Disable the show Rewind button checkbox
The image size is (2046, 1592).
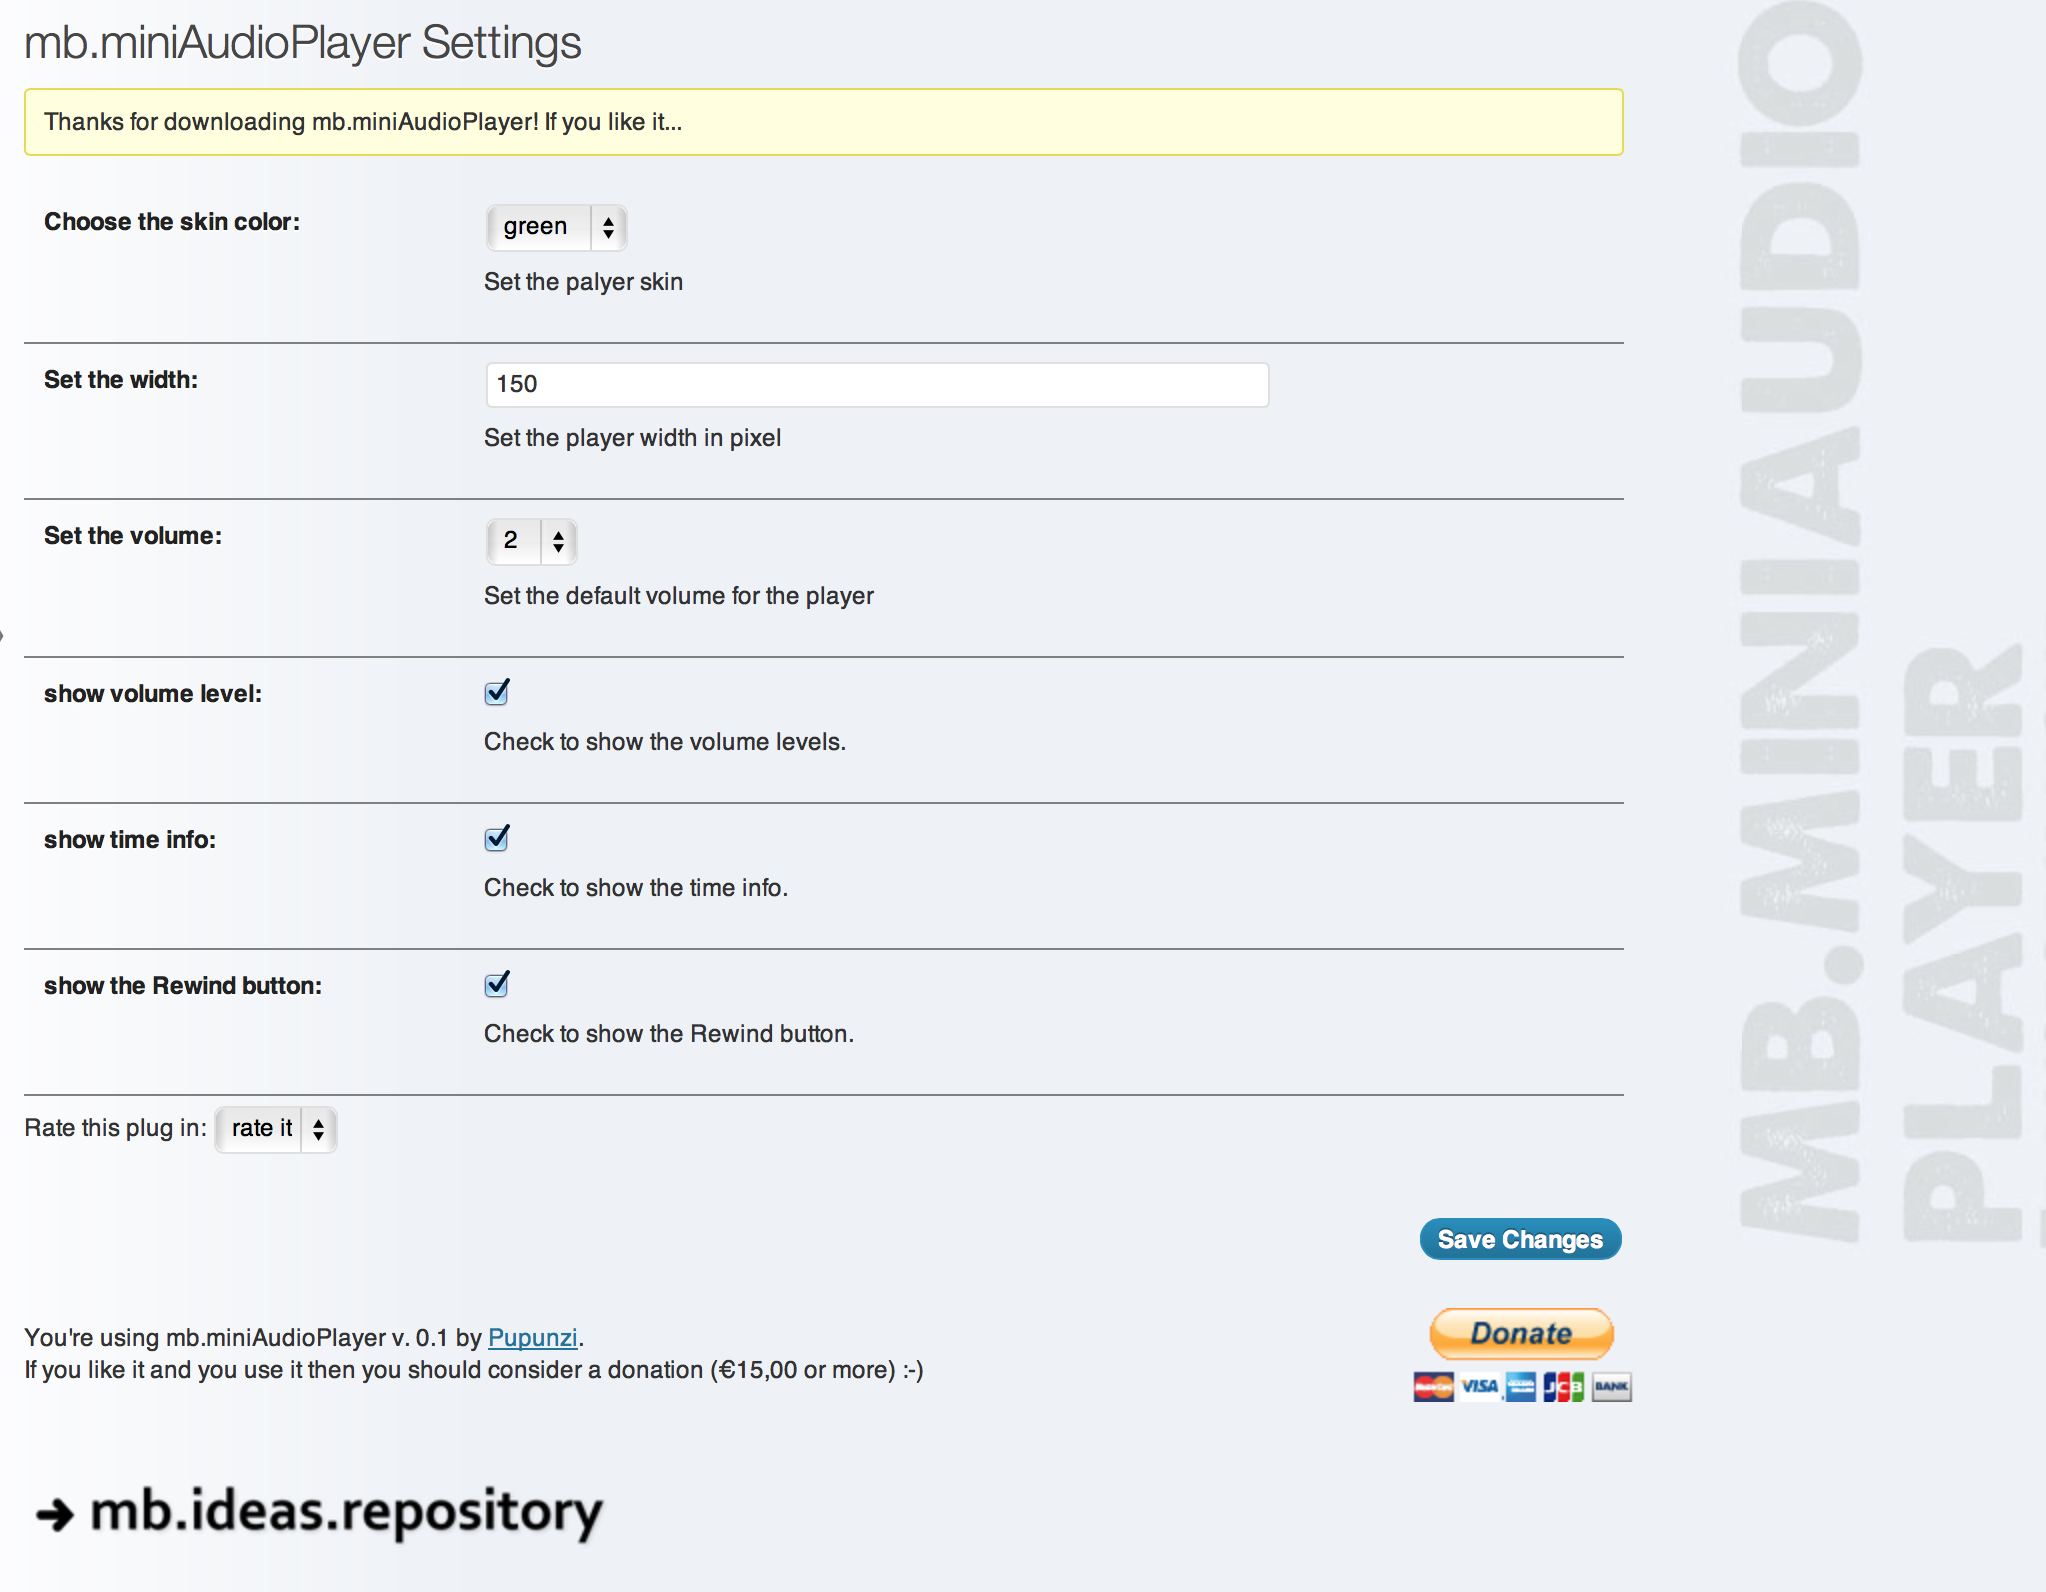497,985
